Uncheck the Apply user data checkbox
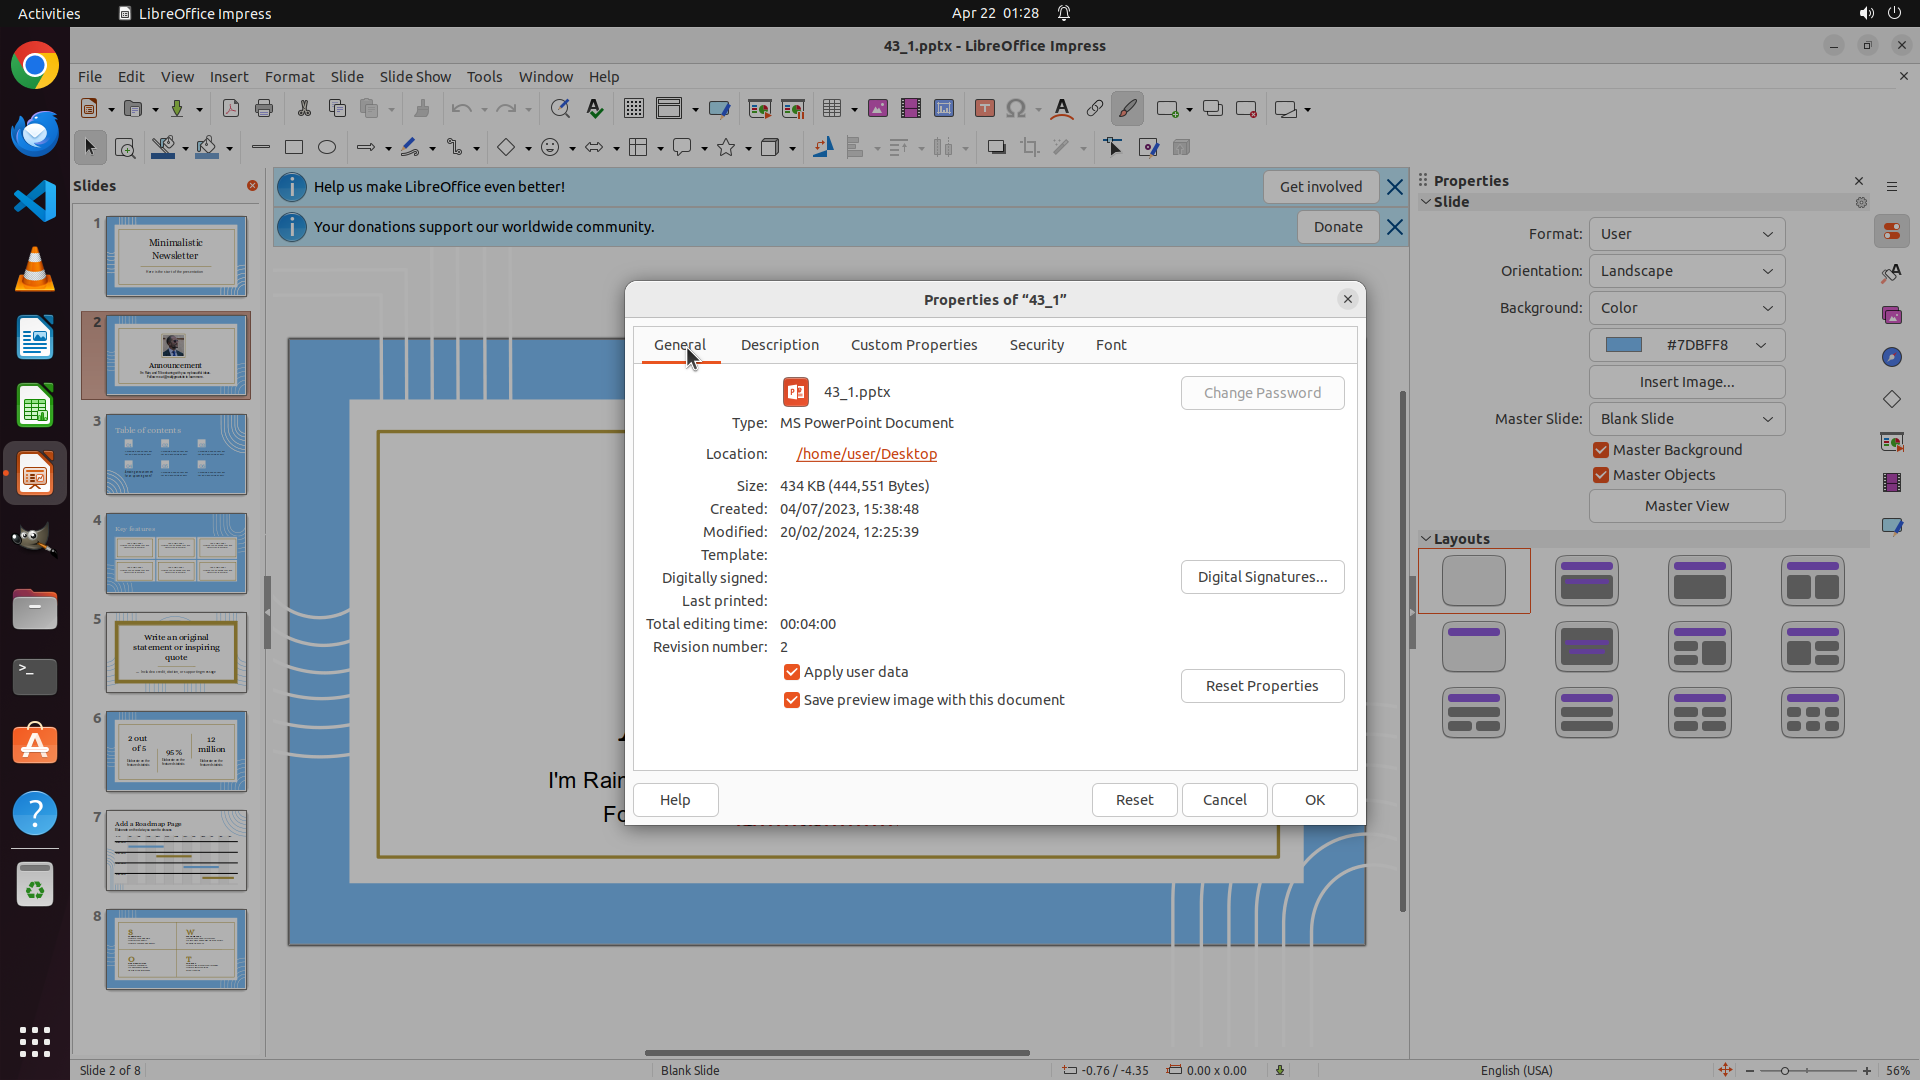1920x1080 pixels. click(792, 672)
